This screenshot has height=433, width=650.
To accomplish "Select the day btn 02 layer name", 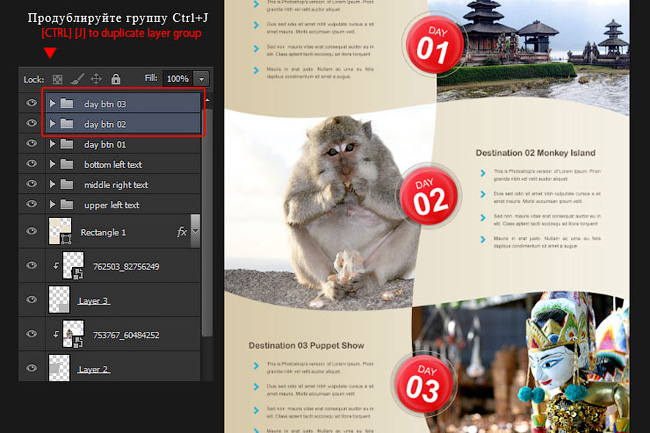I will 105,124.
